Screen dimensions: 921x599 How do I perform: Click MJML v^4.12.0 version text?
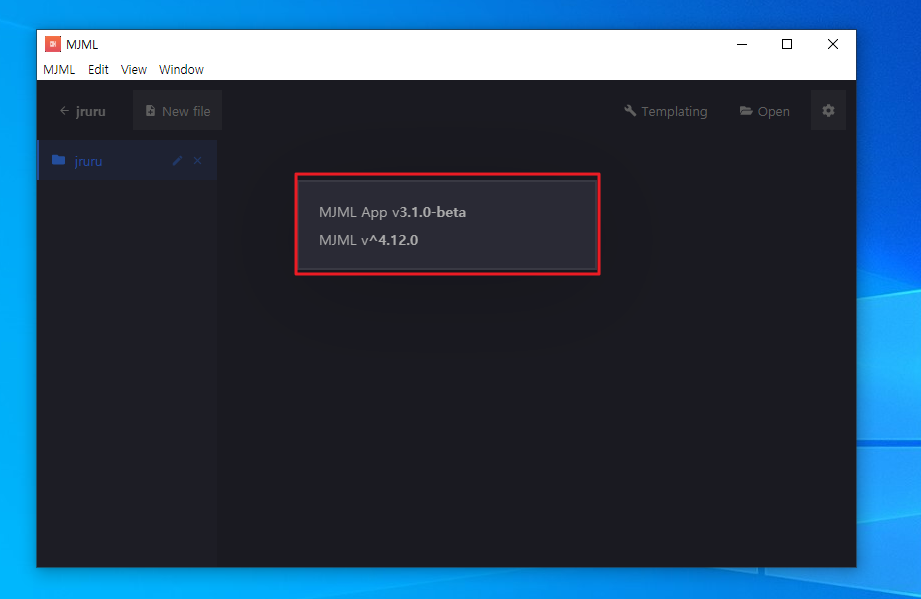[368, 240]
